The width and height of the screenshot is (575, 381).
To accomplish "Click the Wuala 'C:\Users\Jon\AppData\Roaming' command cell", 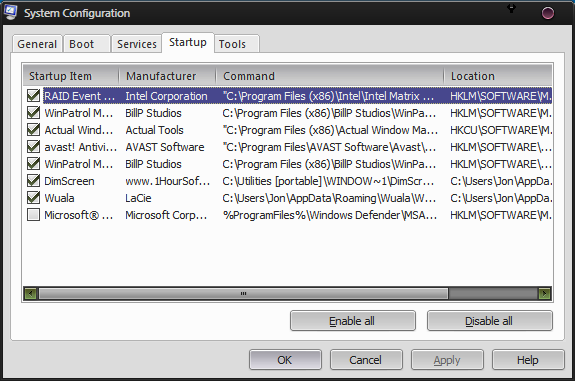I will click(329, 198).
